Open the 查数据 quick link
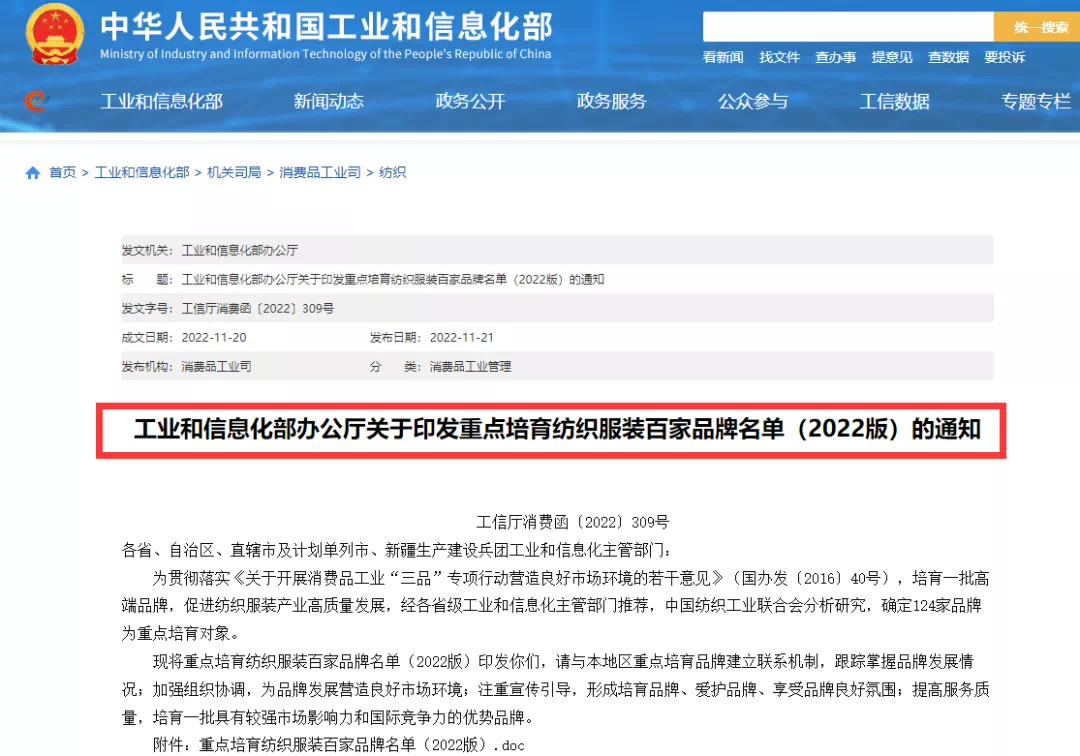 [x=948, y=57]
